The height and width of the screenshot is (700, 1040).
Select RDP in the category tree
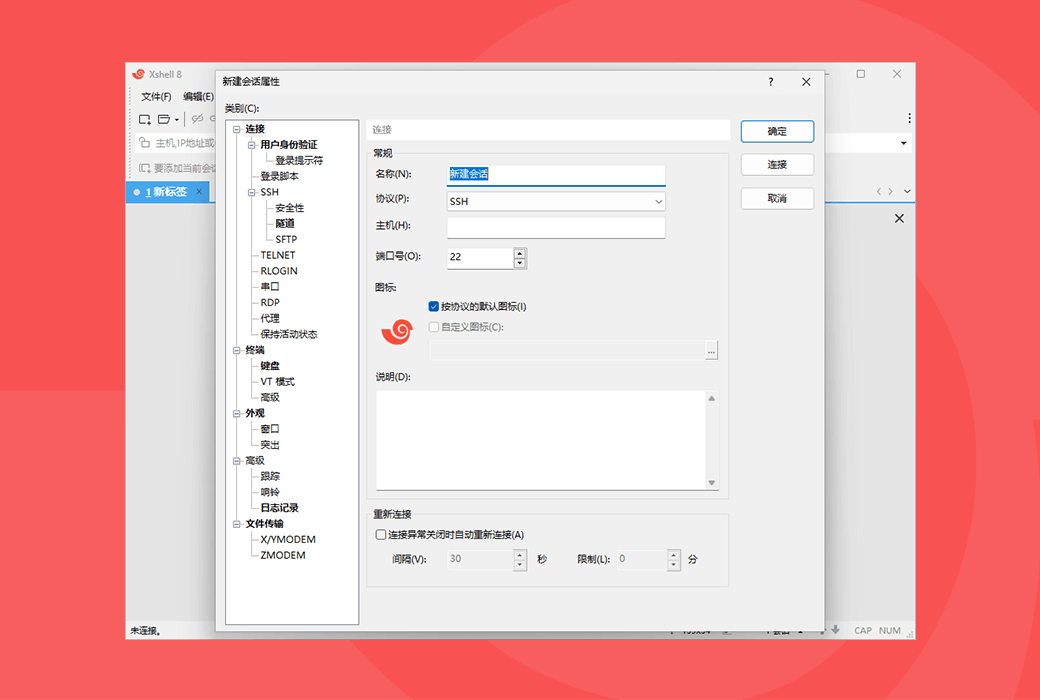pyautogui.click(x=270, y=303)
